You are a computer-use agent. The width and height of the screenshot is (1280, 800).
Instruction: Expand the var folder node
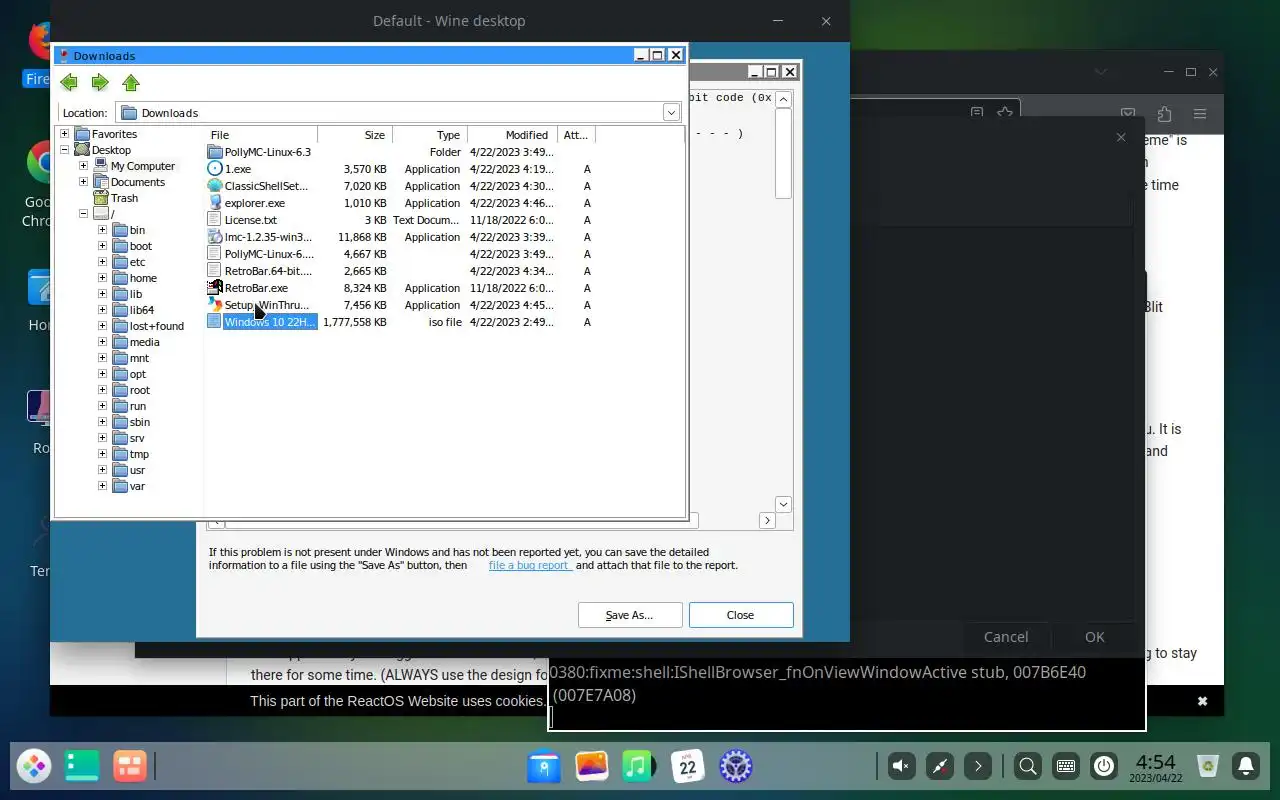(x=102, y=486)
